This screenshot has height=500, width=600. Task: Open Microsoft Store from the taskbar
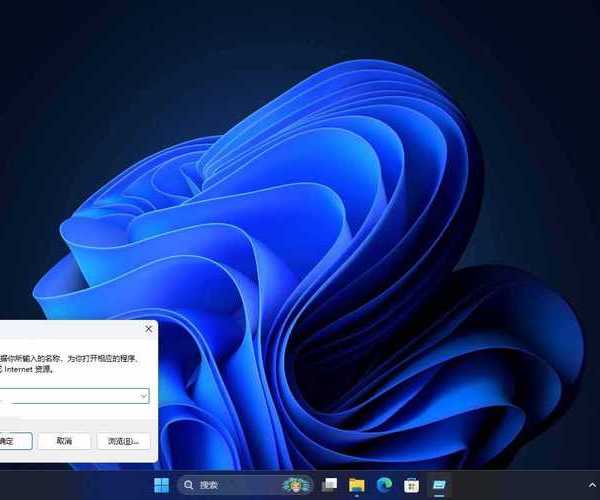pyautogui.click(x=411, y=485)
